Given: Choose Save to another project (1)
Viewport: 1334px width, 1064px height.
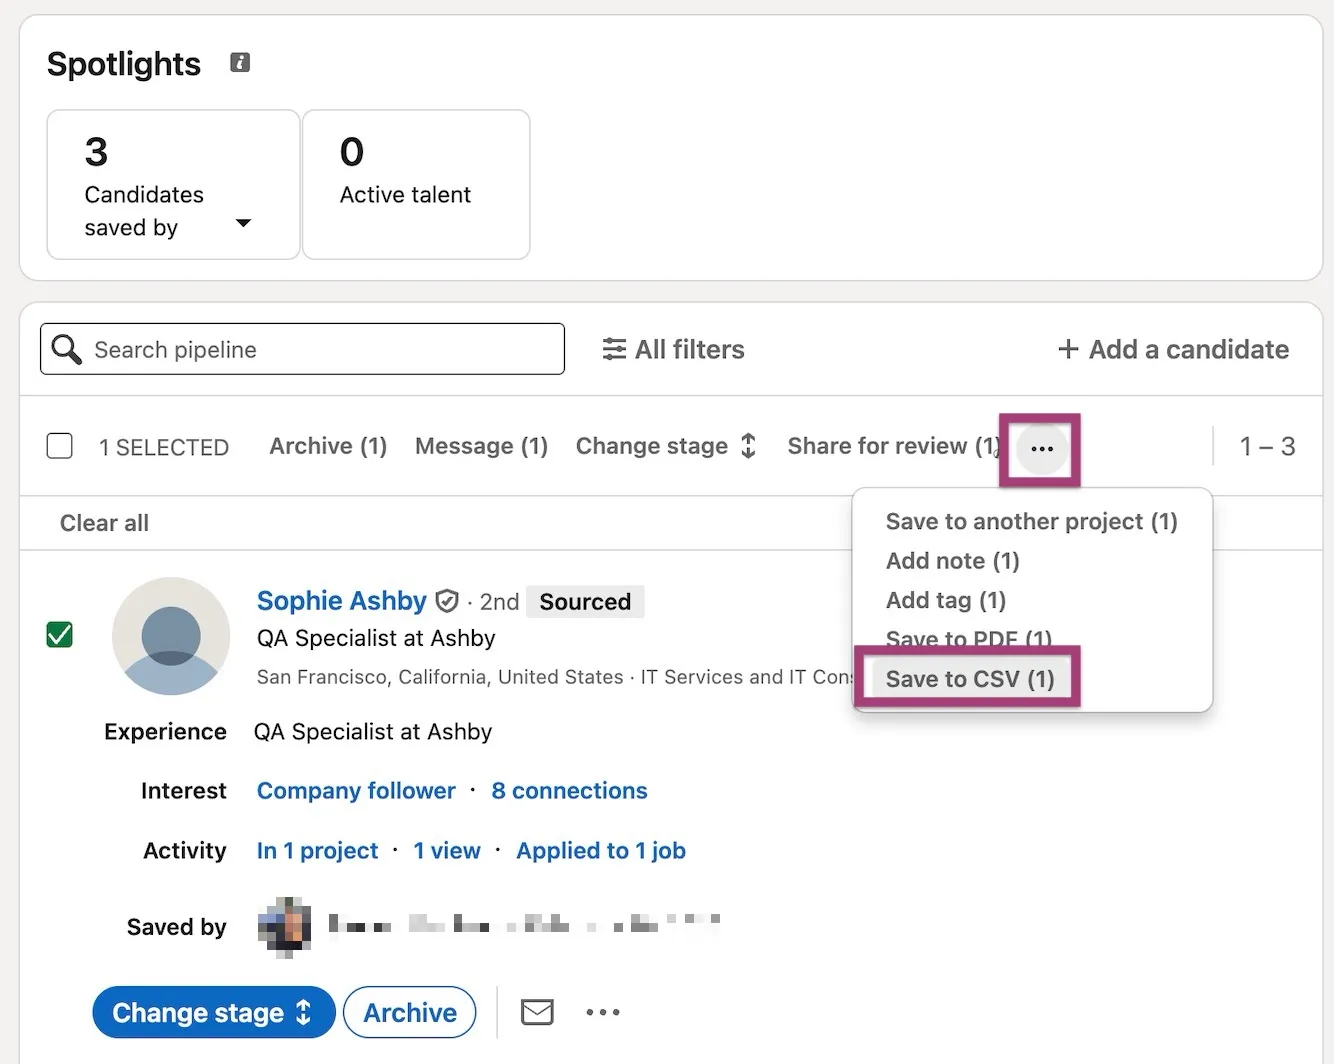Looking at the screenshot, I should (1031, 521).
